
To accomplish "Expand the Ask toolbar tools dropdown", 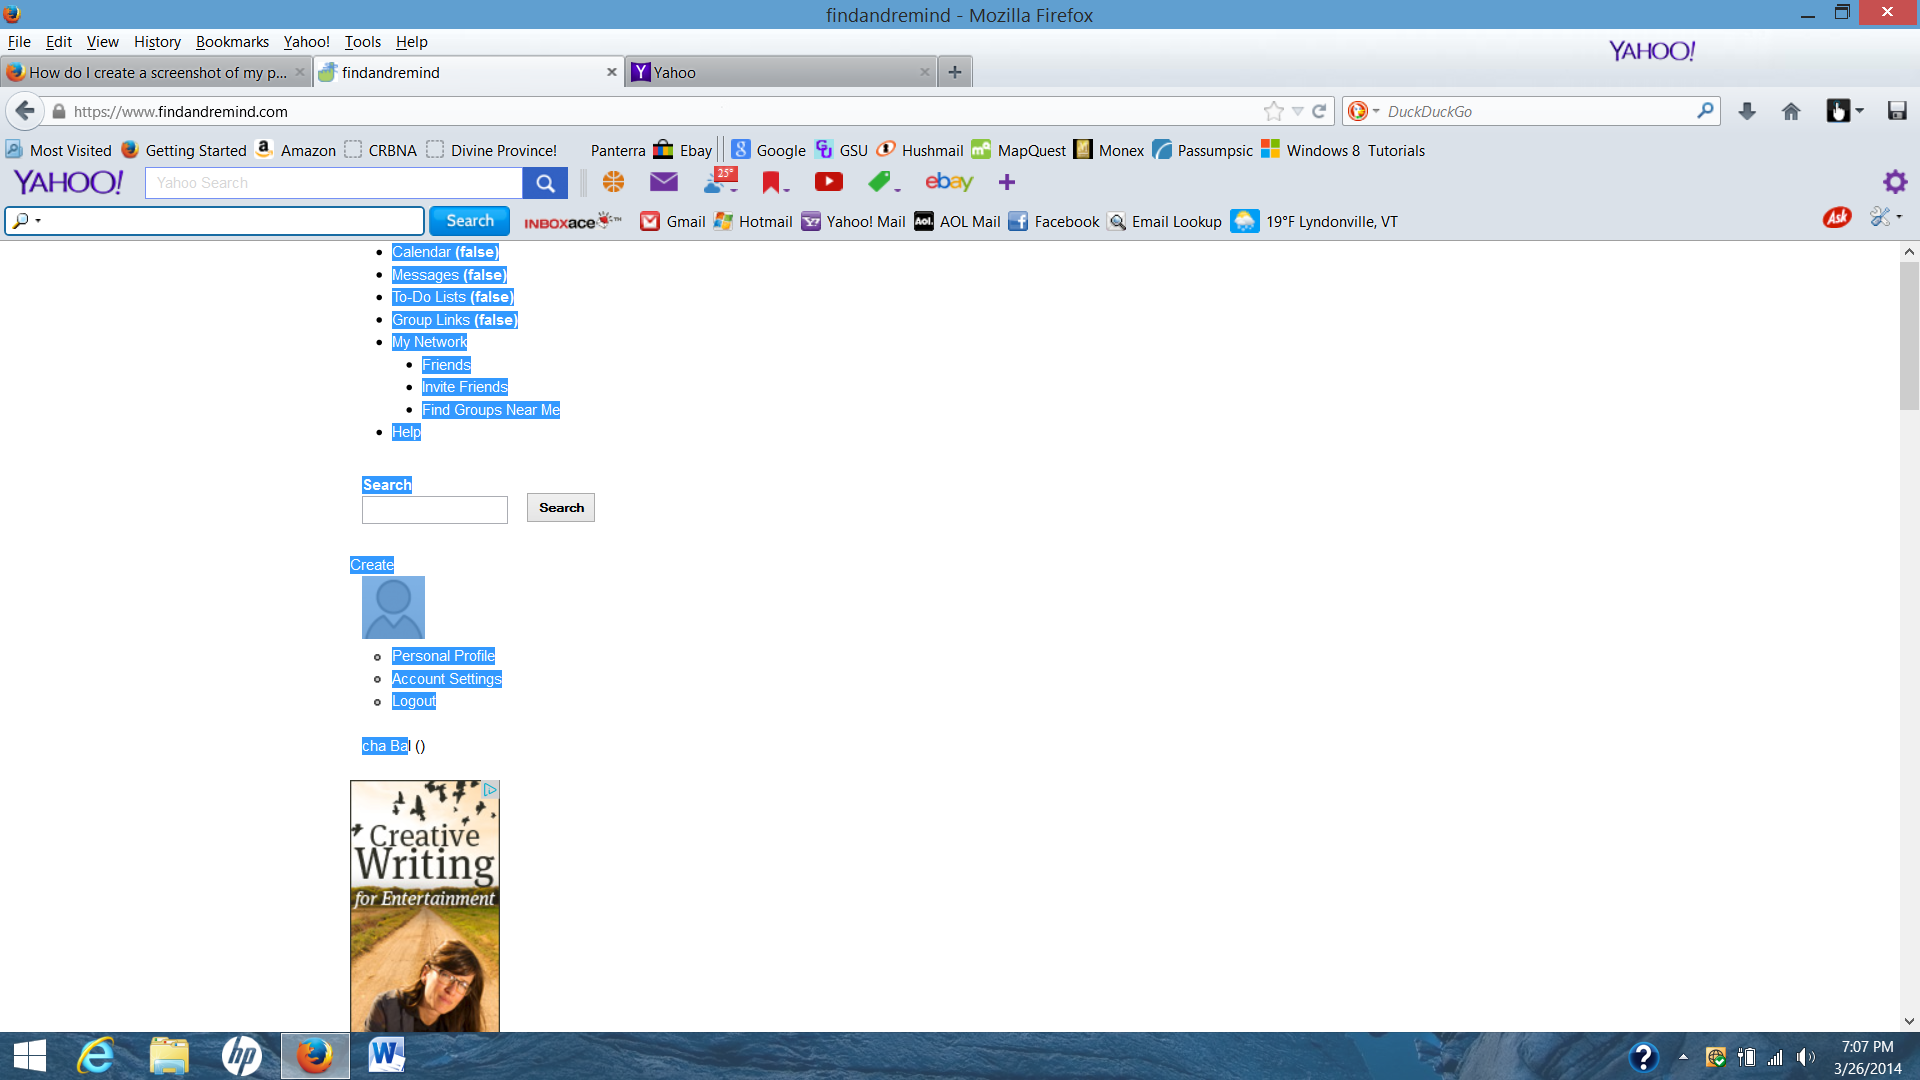I will point(1886,217).
